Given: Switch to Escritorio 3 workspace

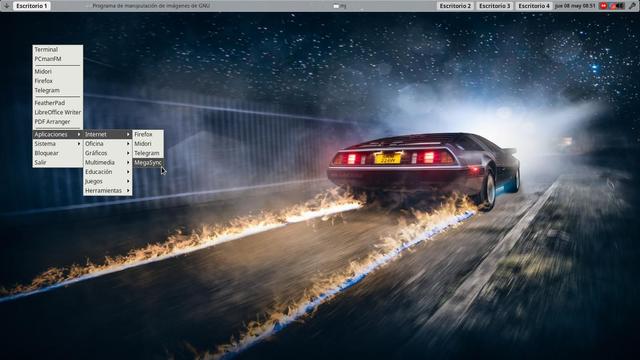Looking at the screenshot, I should pos(495,6).
